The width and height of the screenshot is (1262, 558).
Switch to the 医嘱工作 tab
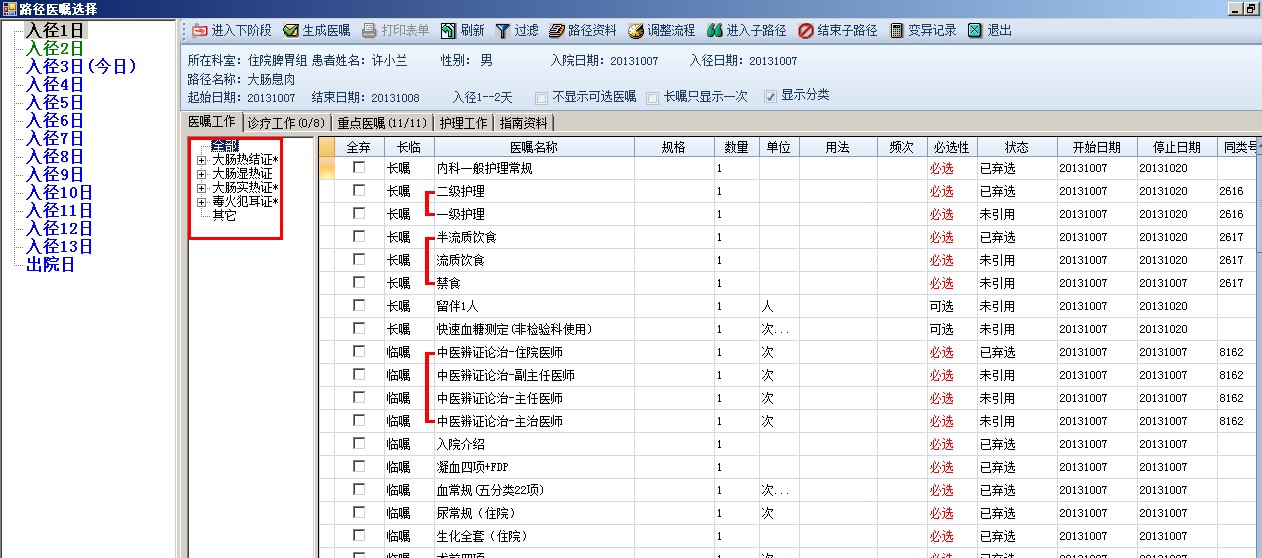pyautogui.click(x=212, y=122)
